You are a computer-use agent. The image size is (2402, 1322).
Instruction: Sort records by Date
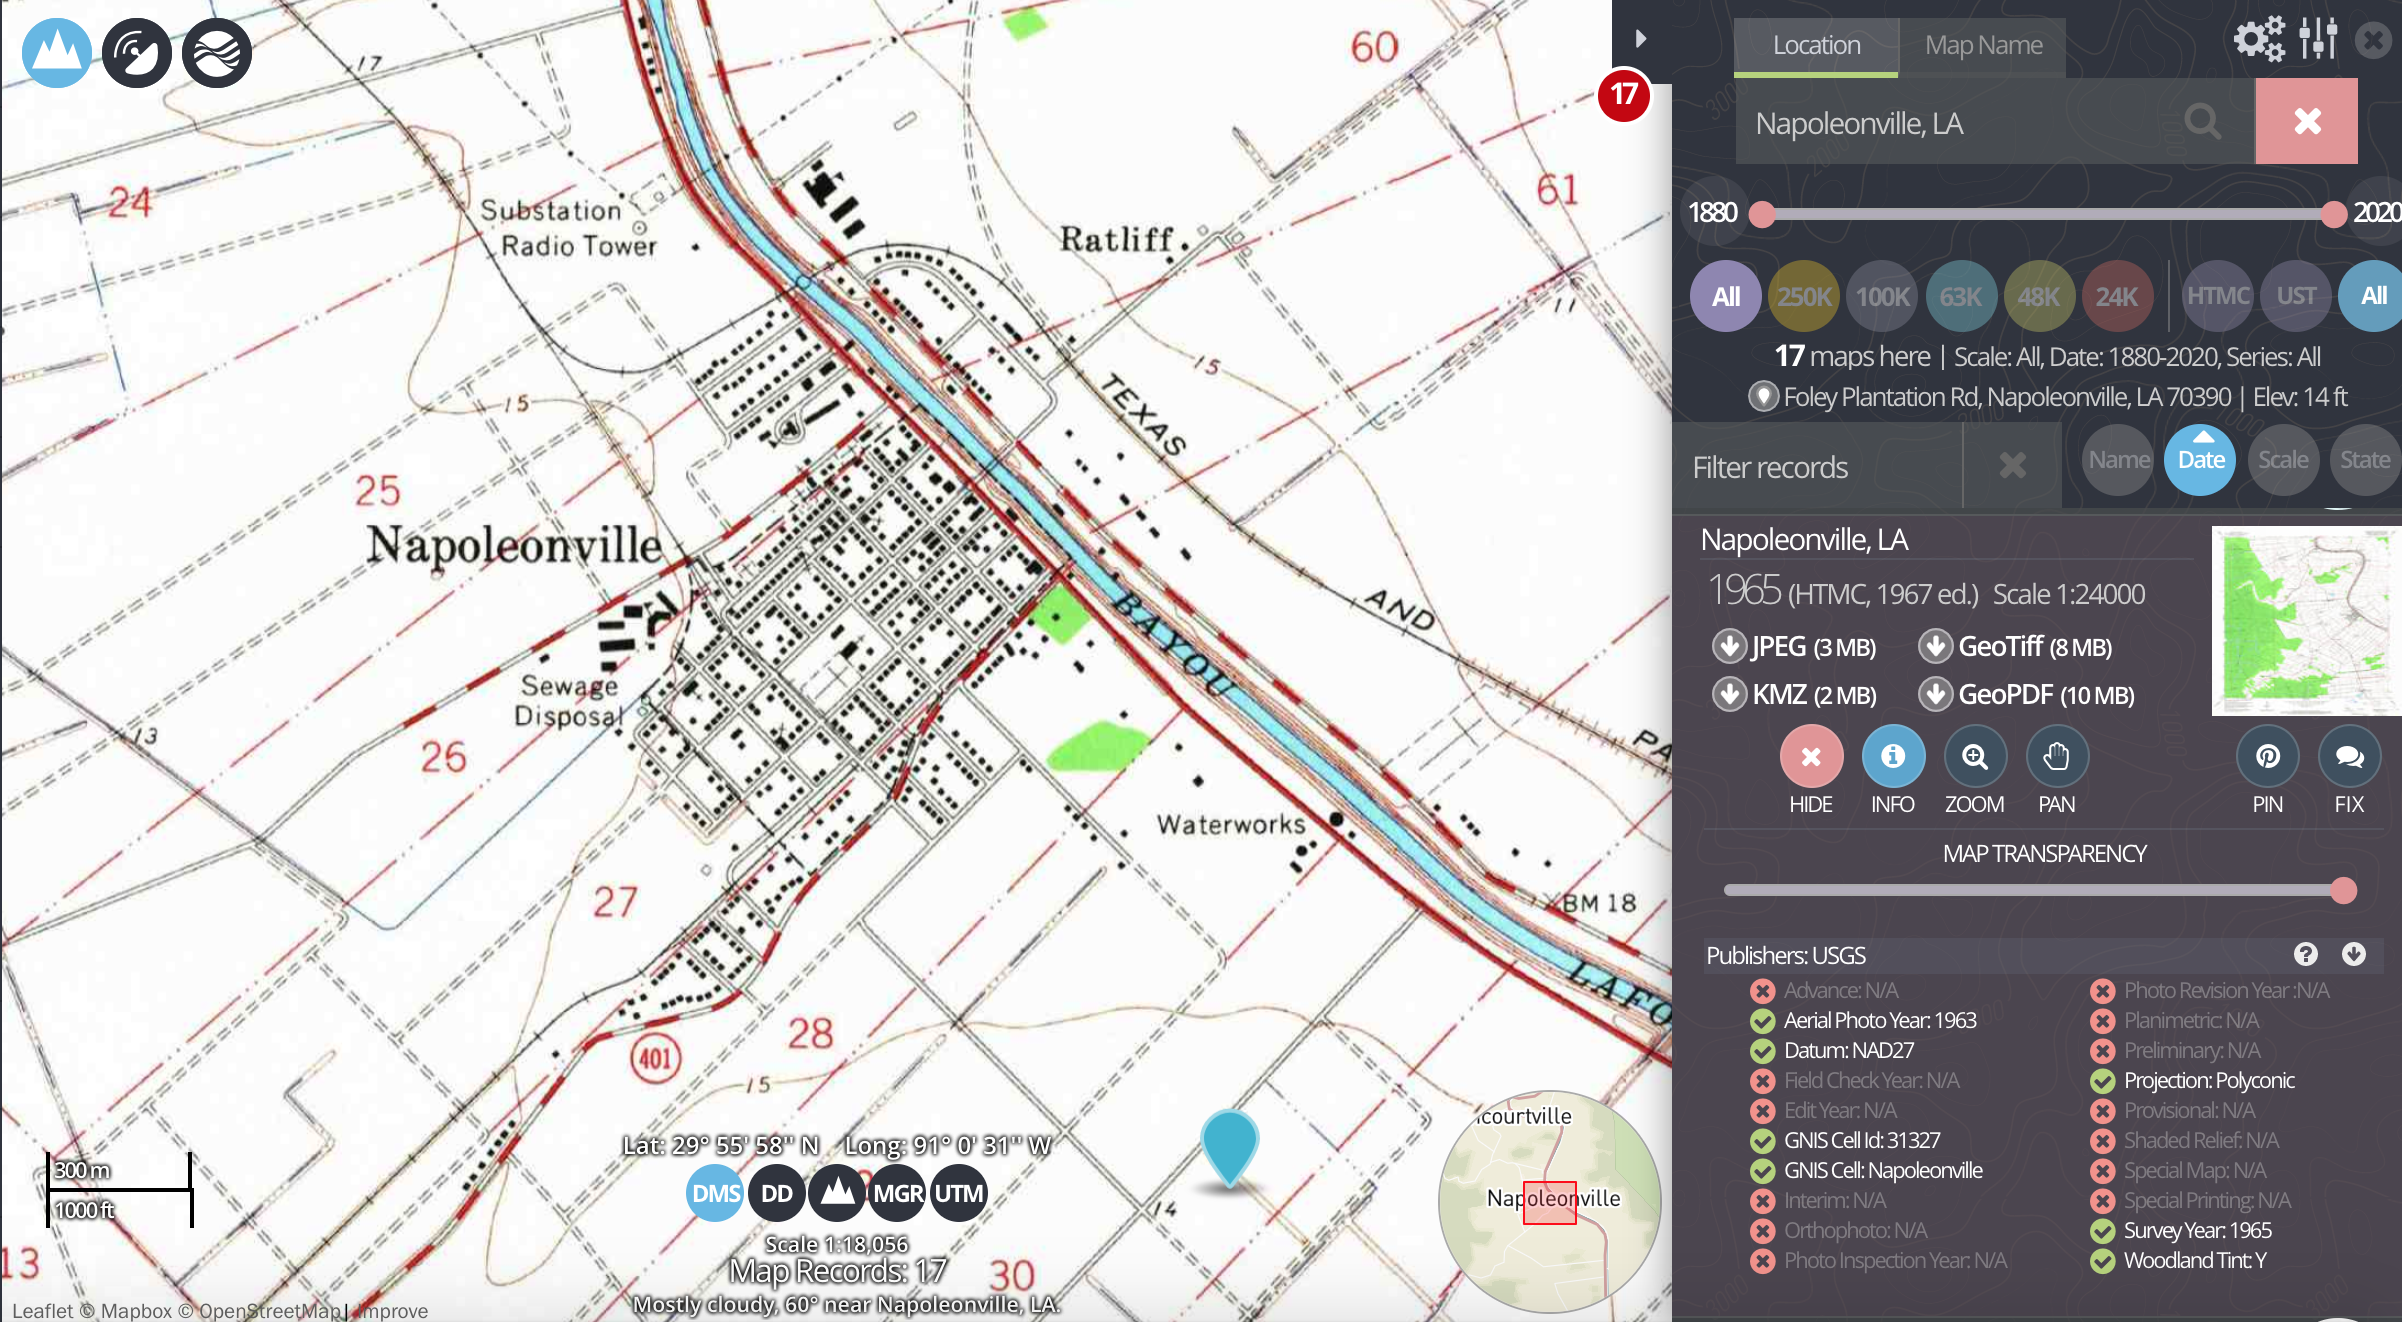pyautogui.click(x=2200, y=461)
